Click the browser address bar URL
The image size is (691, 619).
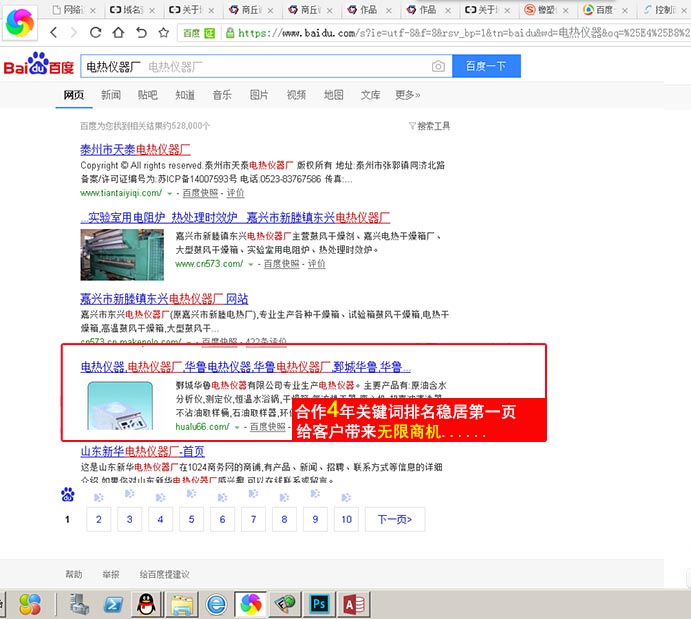point(464,33)
